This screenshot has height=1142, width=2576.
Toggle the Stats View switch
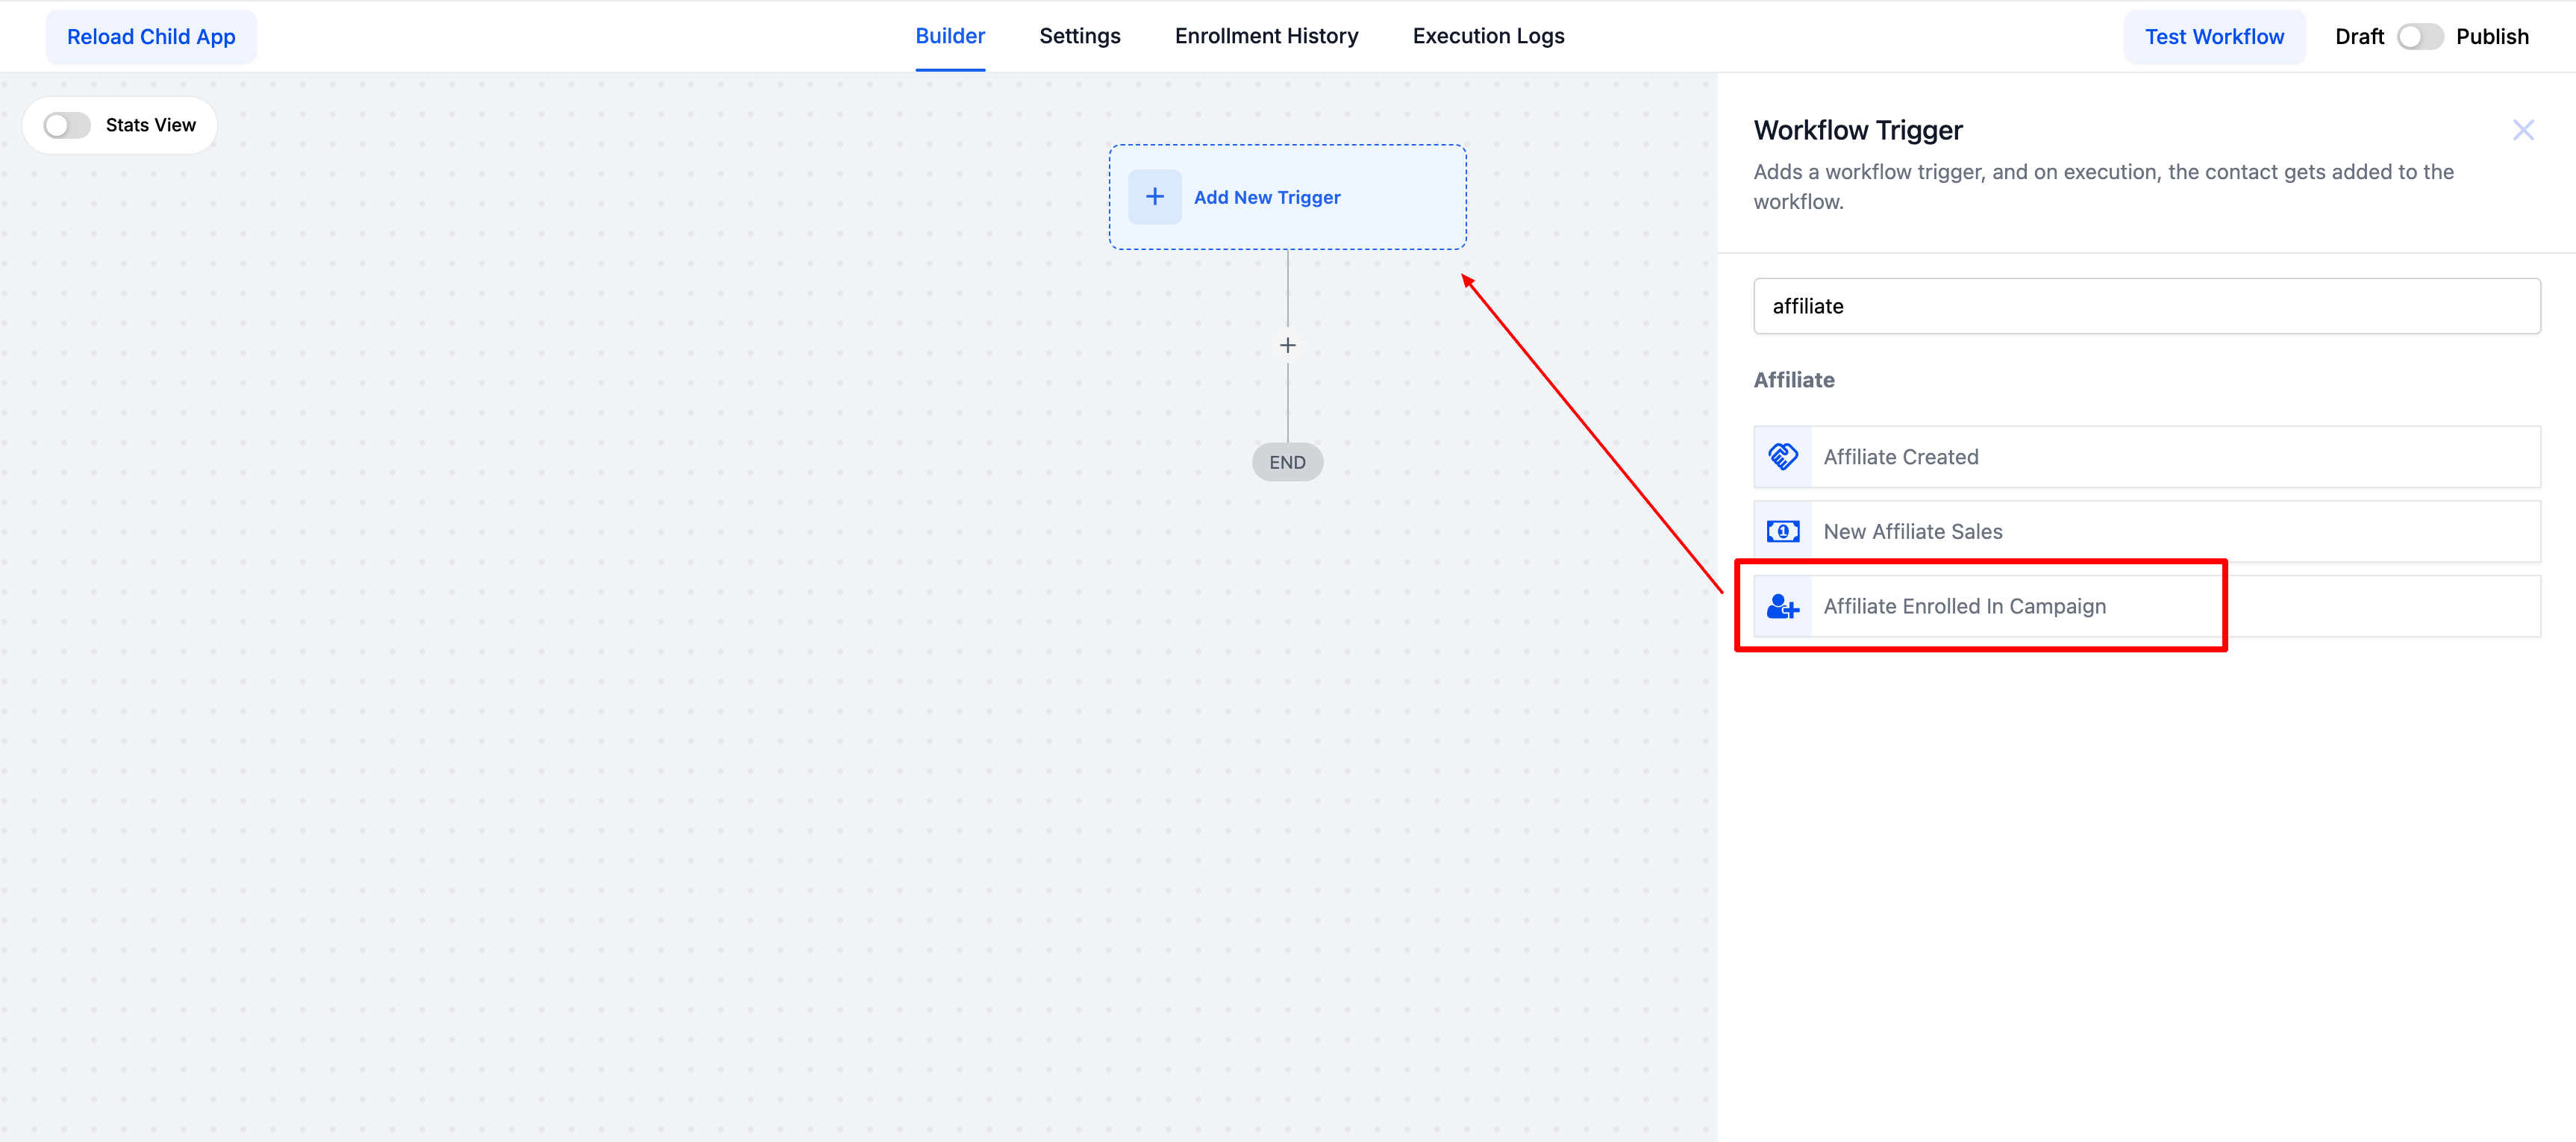click(x=67, y=125)
